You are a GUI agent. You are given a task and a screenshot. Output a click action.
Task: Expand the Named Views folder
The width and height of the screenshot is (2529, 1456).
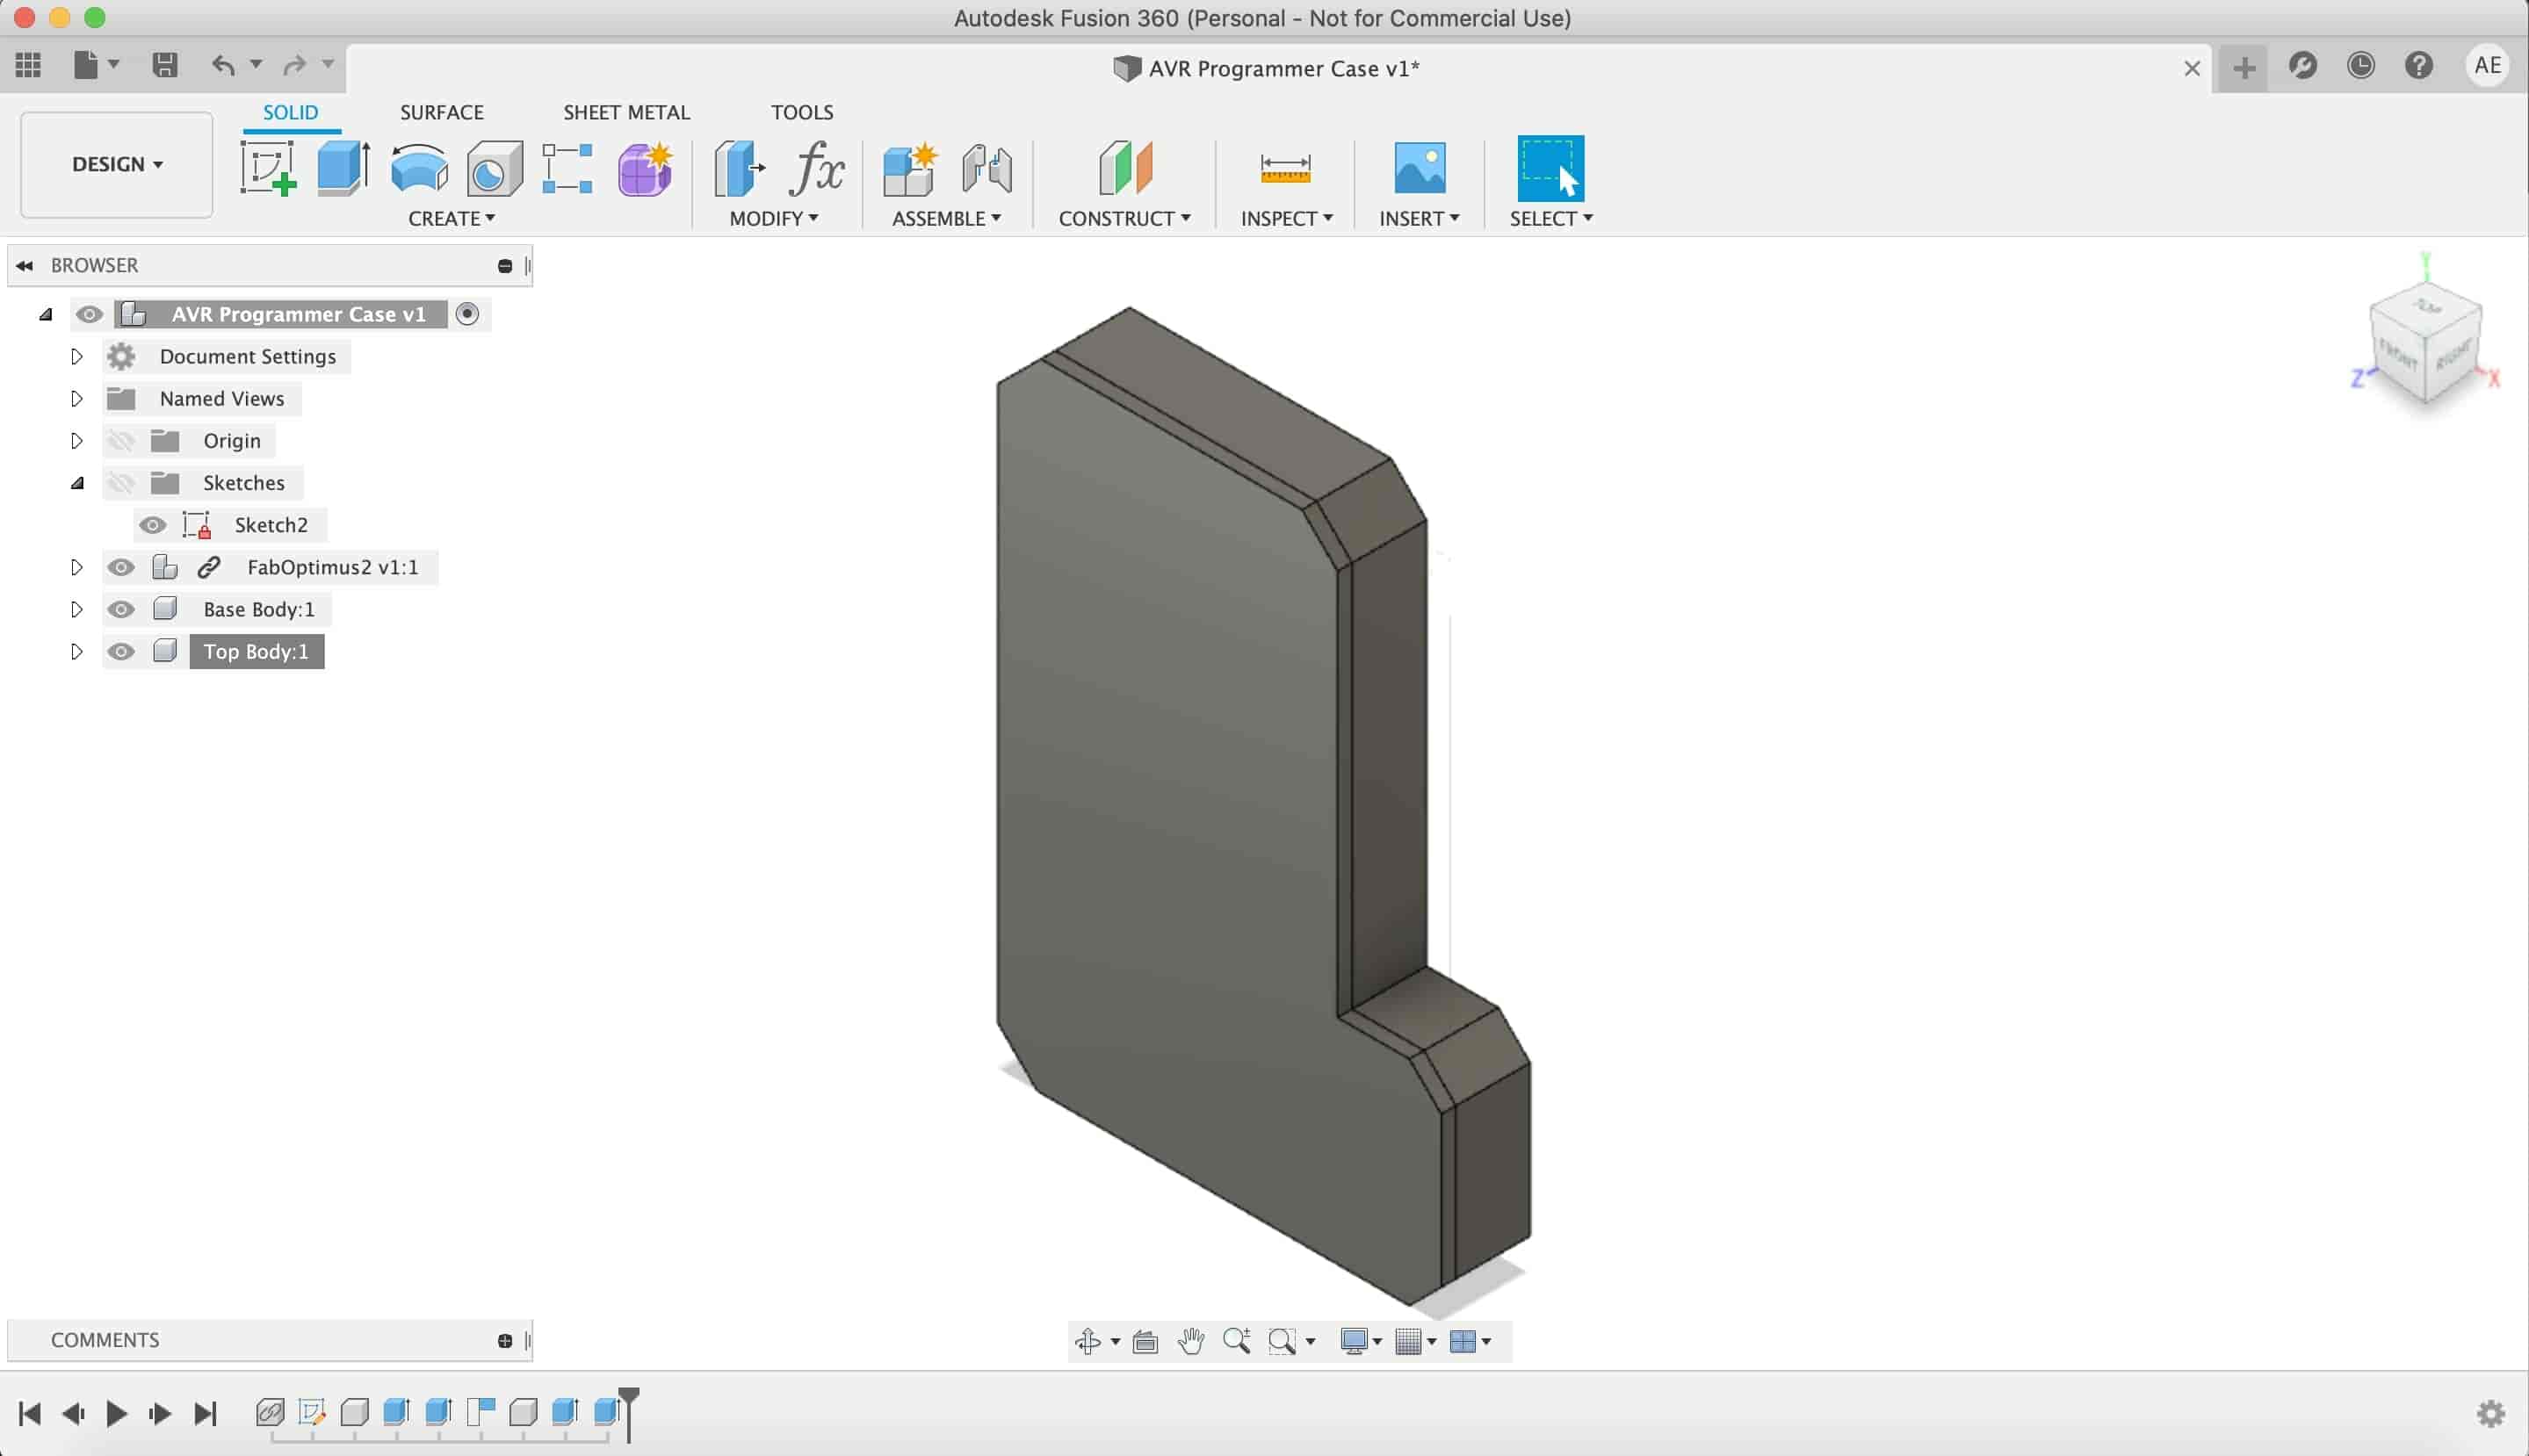click(76, 398)
